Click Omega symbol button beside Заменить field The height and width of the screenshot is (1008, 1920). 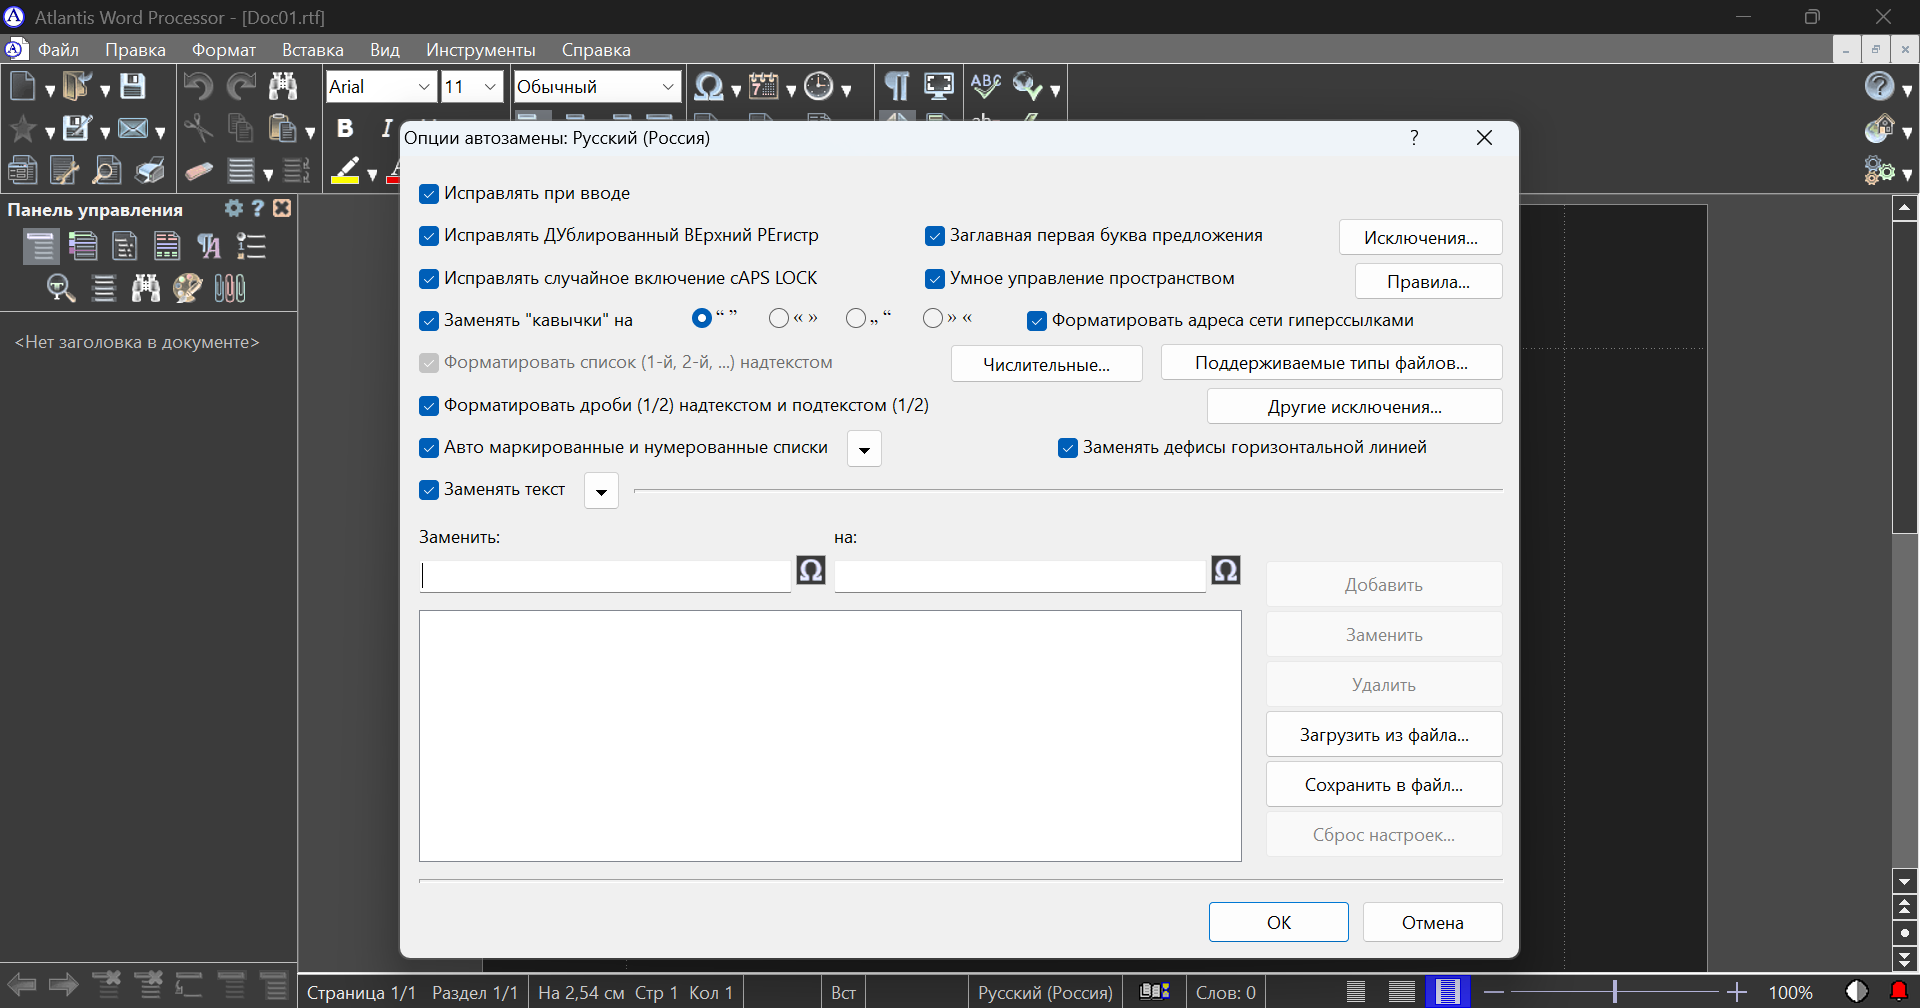pos(811,571)
